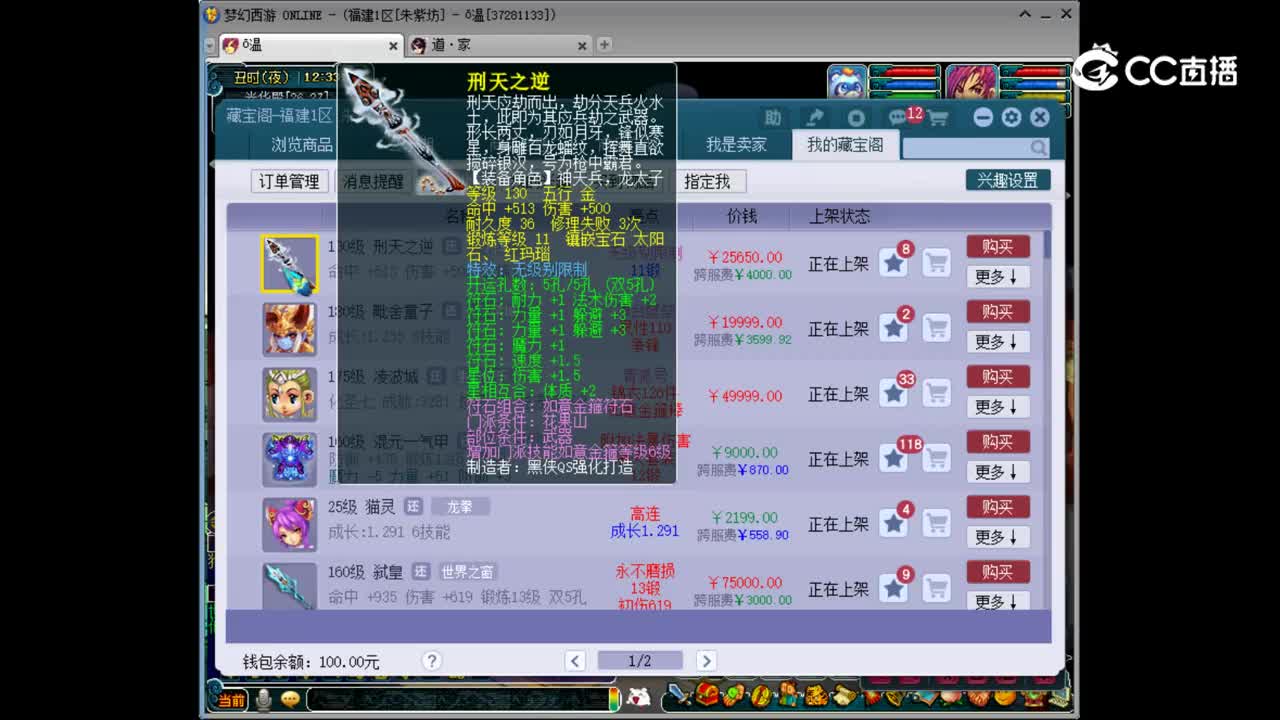
Task: Select the 当前 chat channel button
Action: coord(231,700)
